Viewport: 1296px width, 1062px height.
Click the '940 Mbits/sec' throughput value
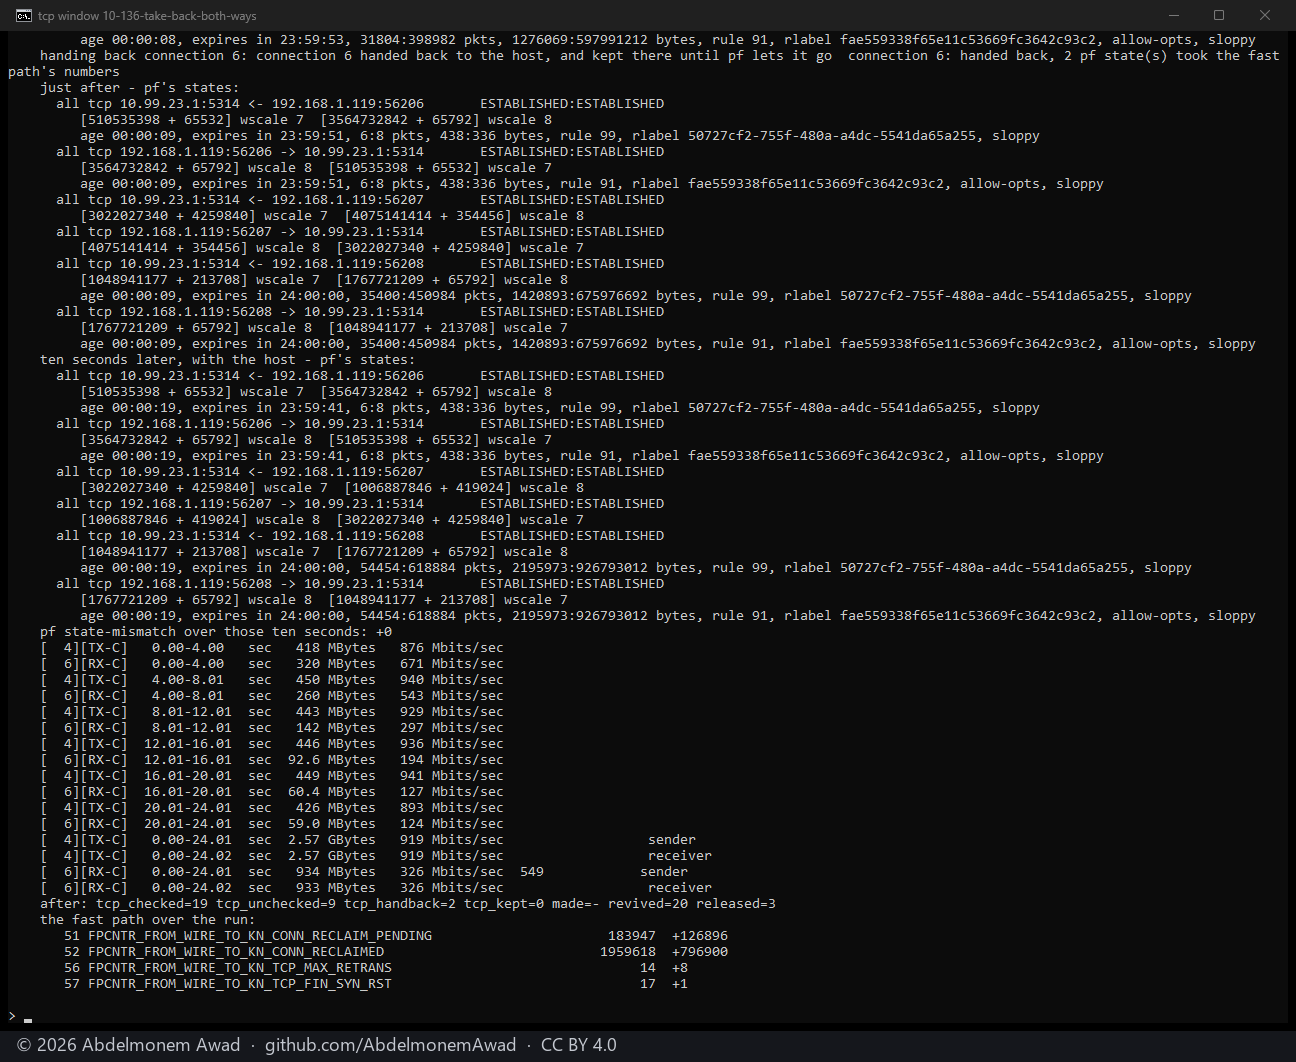[452, 680]
